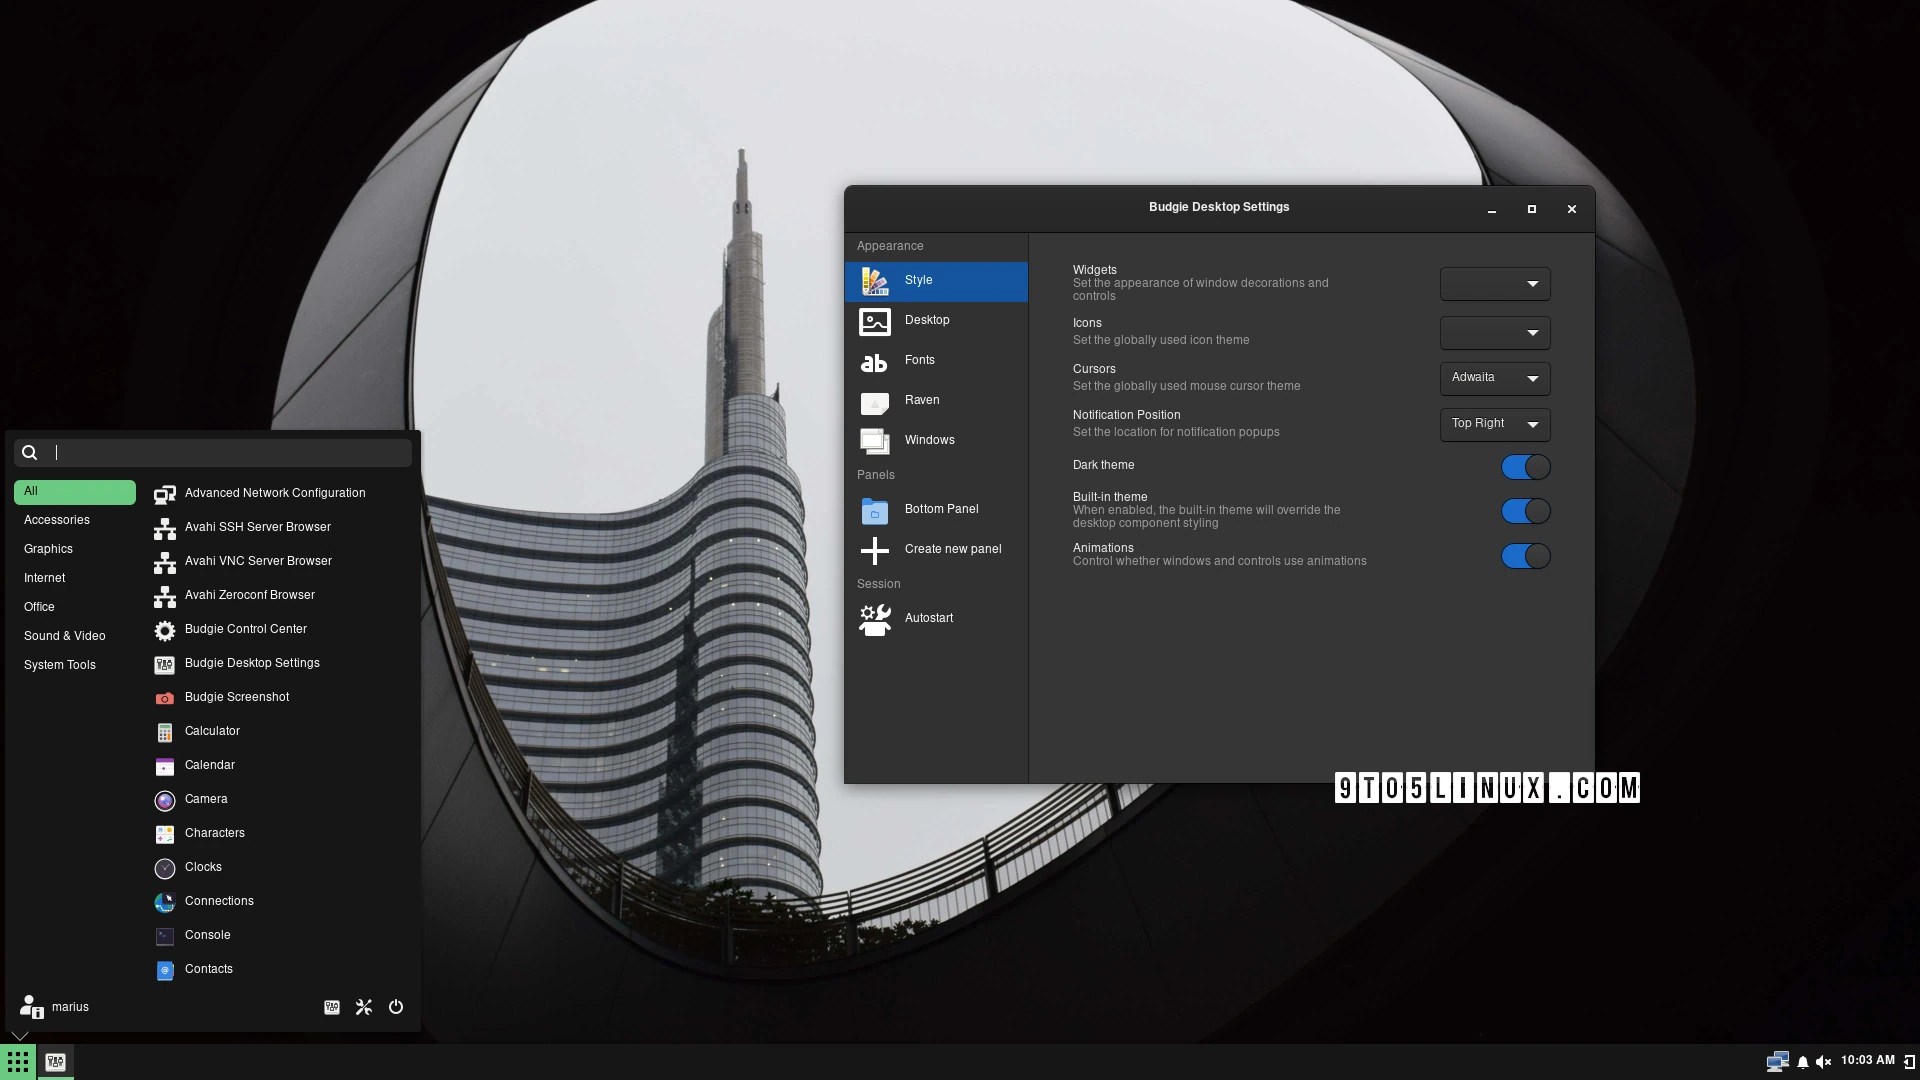Image resolution: width=1920 pixels, height=1080 pixels.
Task: Click the marius username label
Action: click(x=70, y=1007)
